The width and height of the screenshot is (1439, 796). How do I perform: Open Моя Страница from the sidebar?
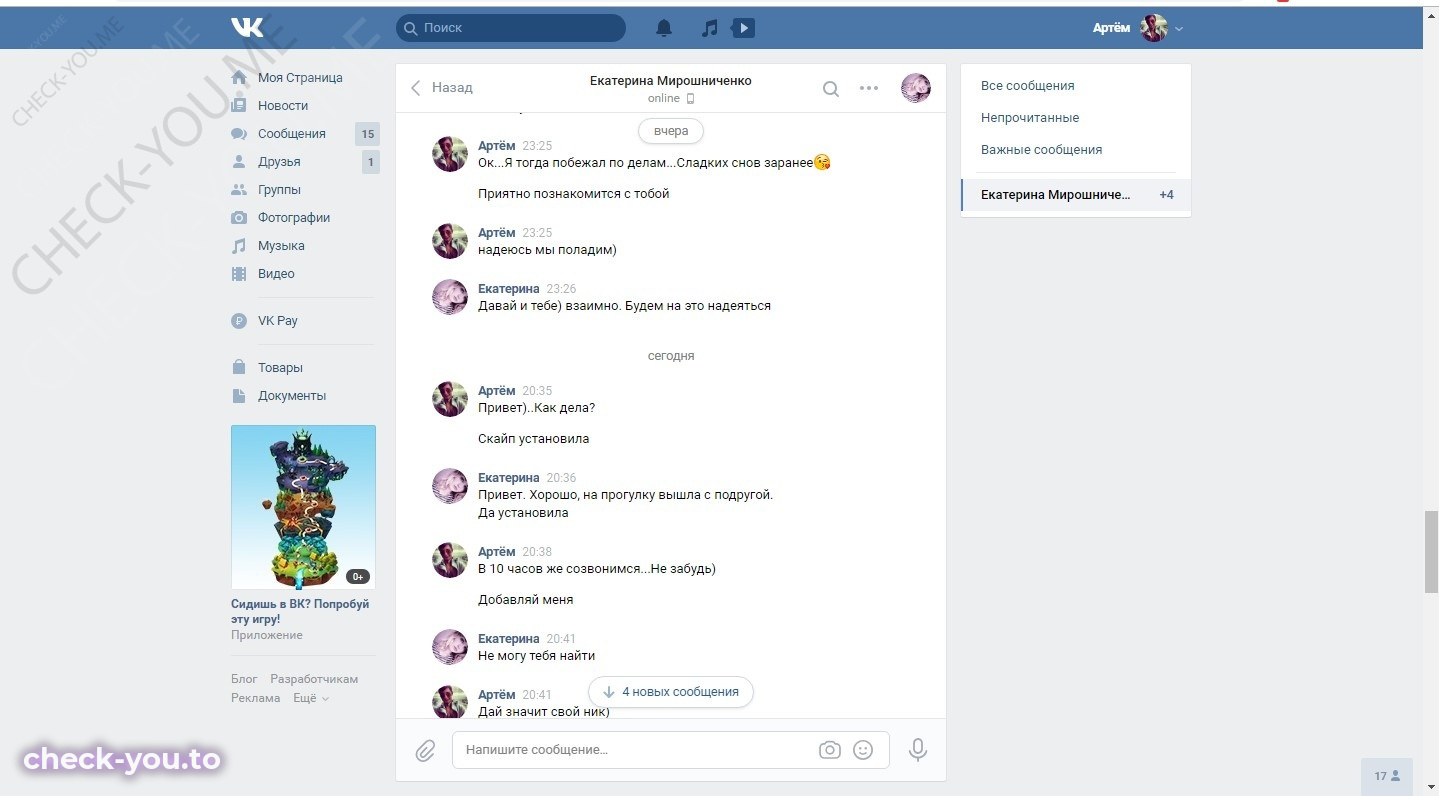coord(300,77)
